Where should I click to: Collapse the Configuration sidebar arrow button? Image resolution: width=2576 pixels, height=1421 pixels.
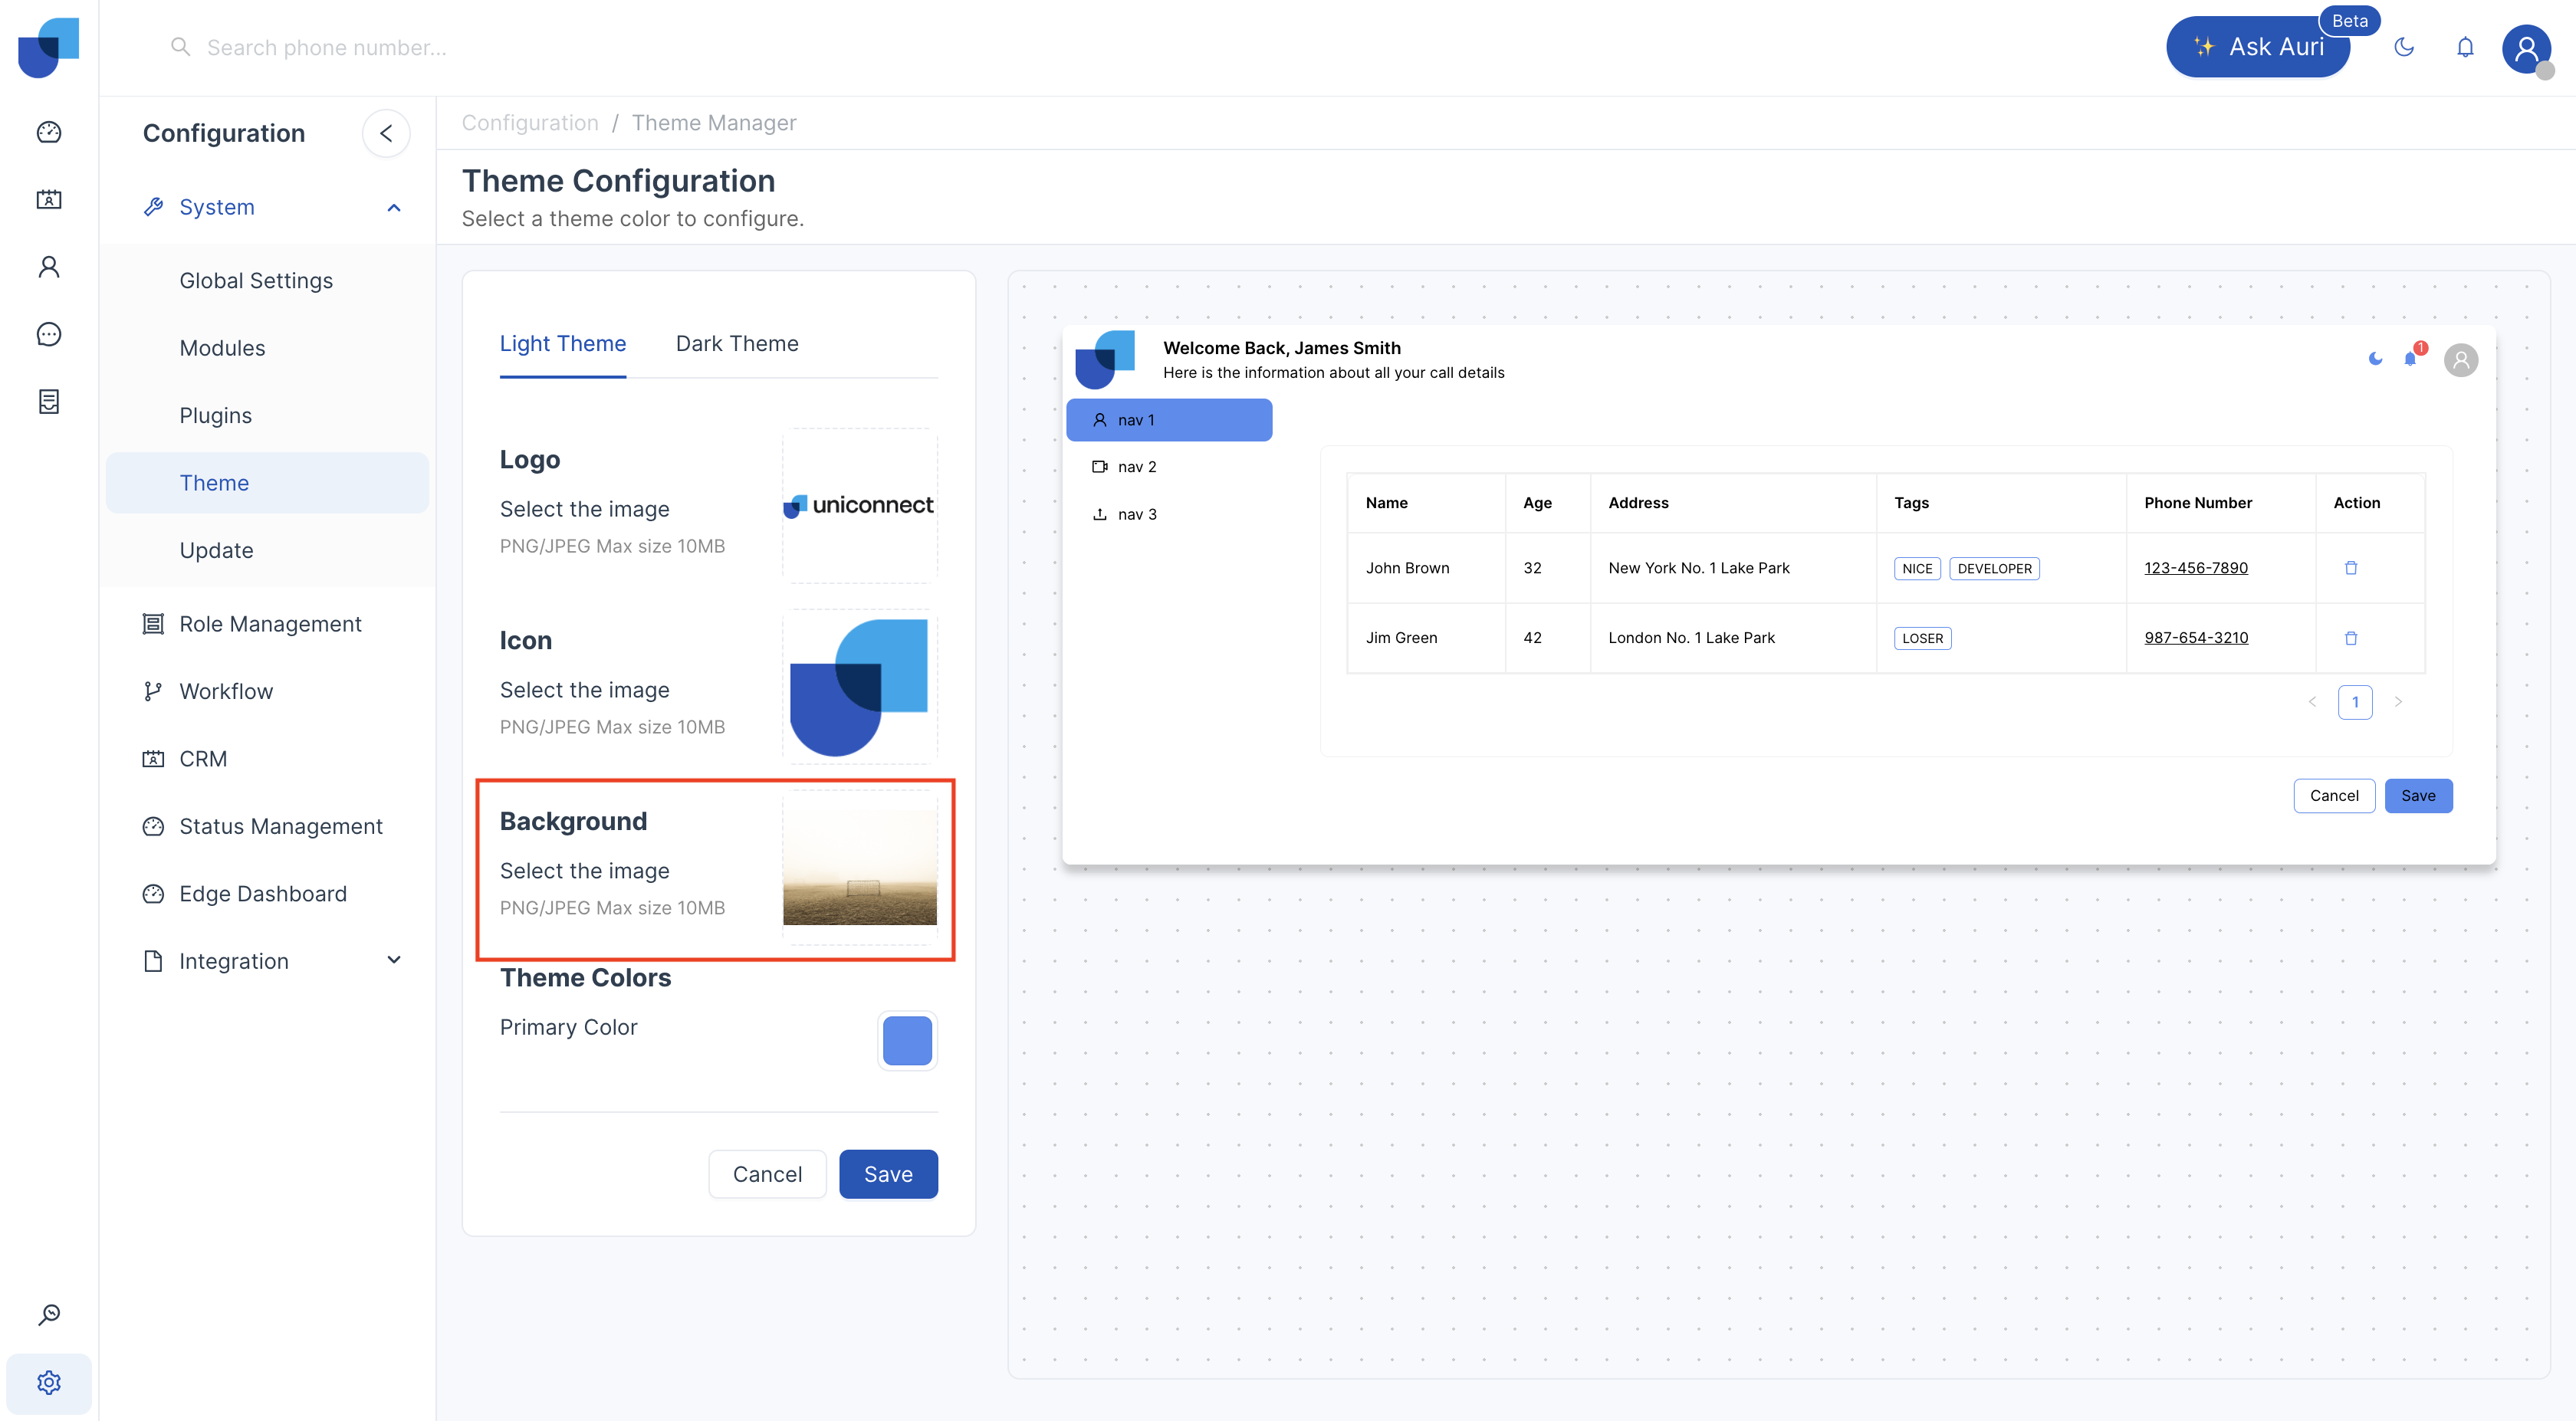[x=386, y=133]
